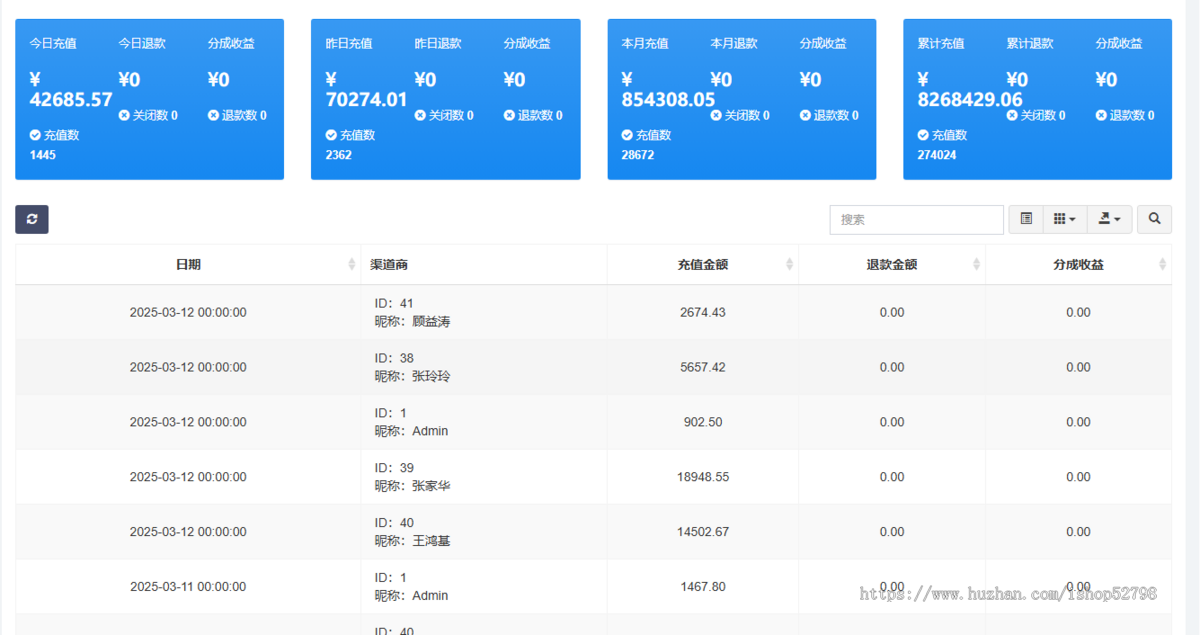Click the ID：38 channel entry
Image resolution: width=1200 pixels, height=635 pixels.
coord(394,358)
